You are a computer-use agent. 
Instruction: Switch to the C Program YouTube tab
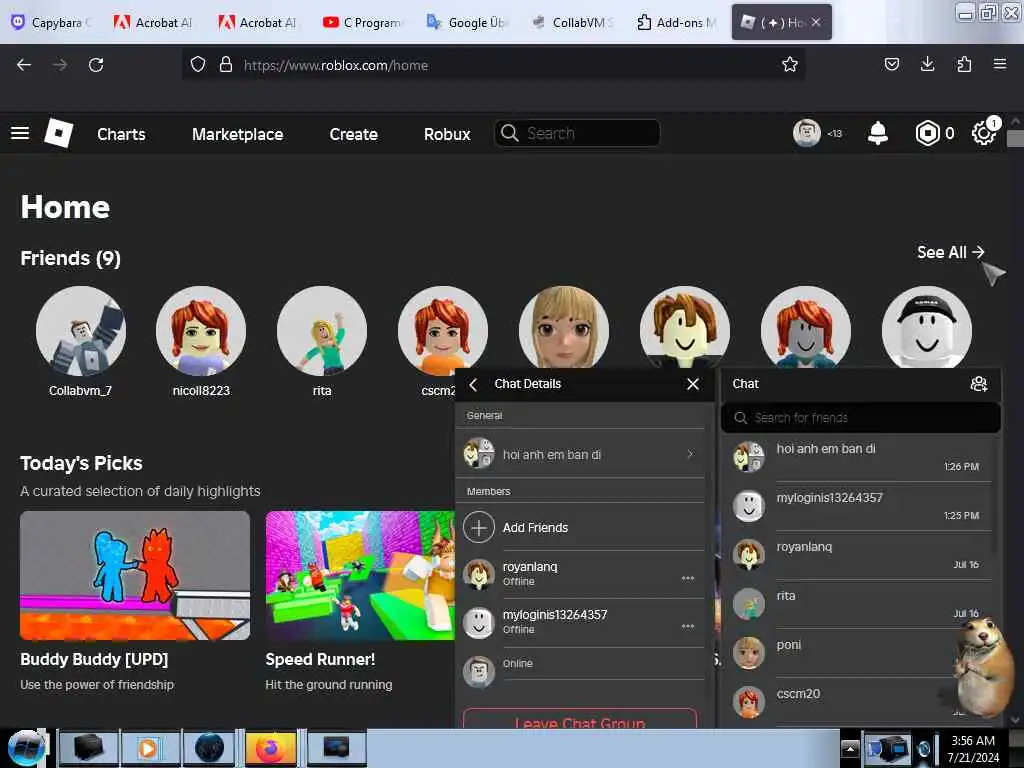(363, 22)
